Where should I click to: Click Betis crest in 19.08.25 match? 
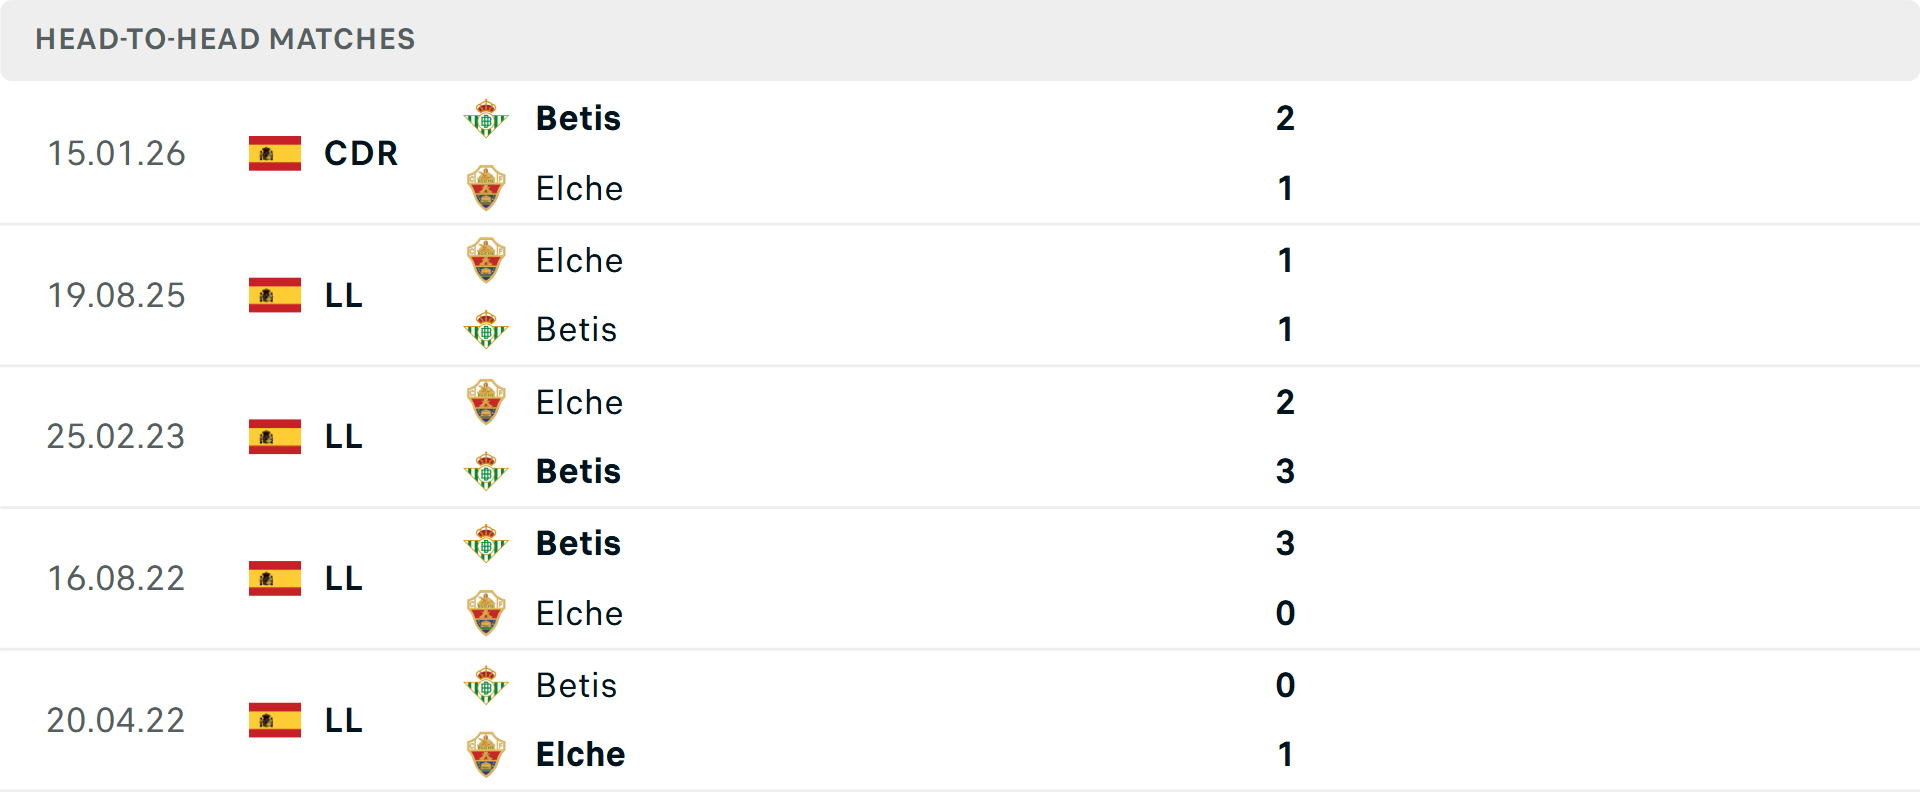[x=486, y=329]
